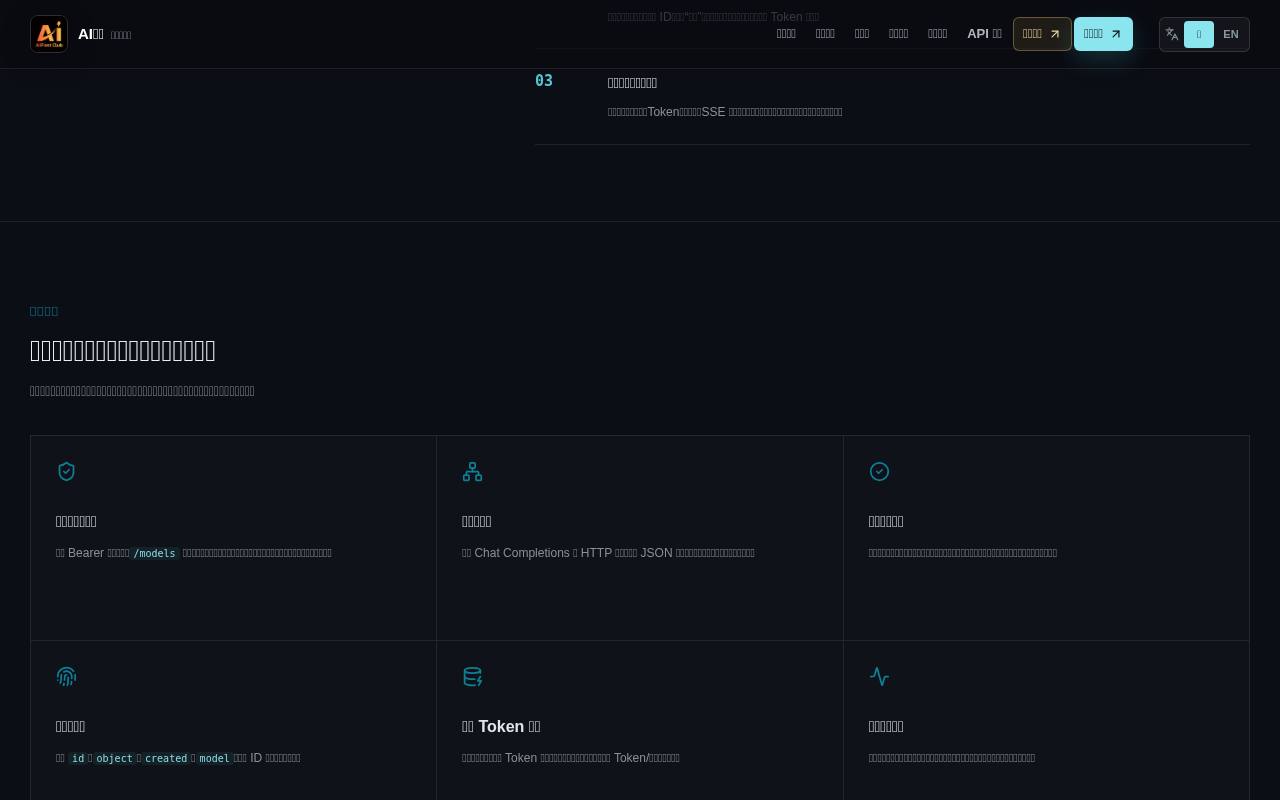Image resolution: width=1280 pixels, height=800 pixels.
Task: Click the gold-outlined header button with arrow
Action: coord(1042,34)
